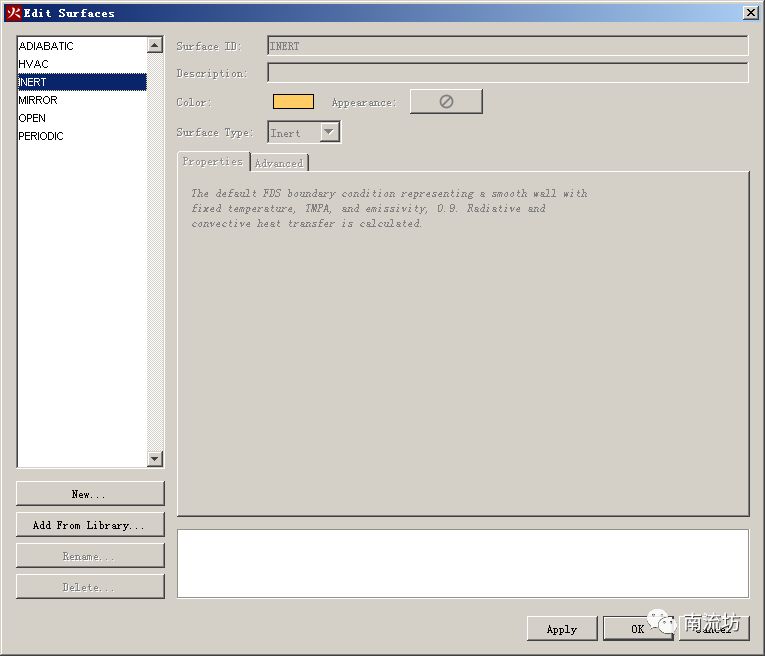
Task: Choose the PERIODIC surface entry
Action: click(41, 136)
